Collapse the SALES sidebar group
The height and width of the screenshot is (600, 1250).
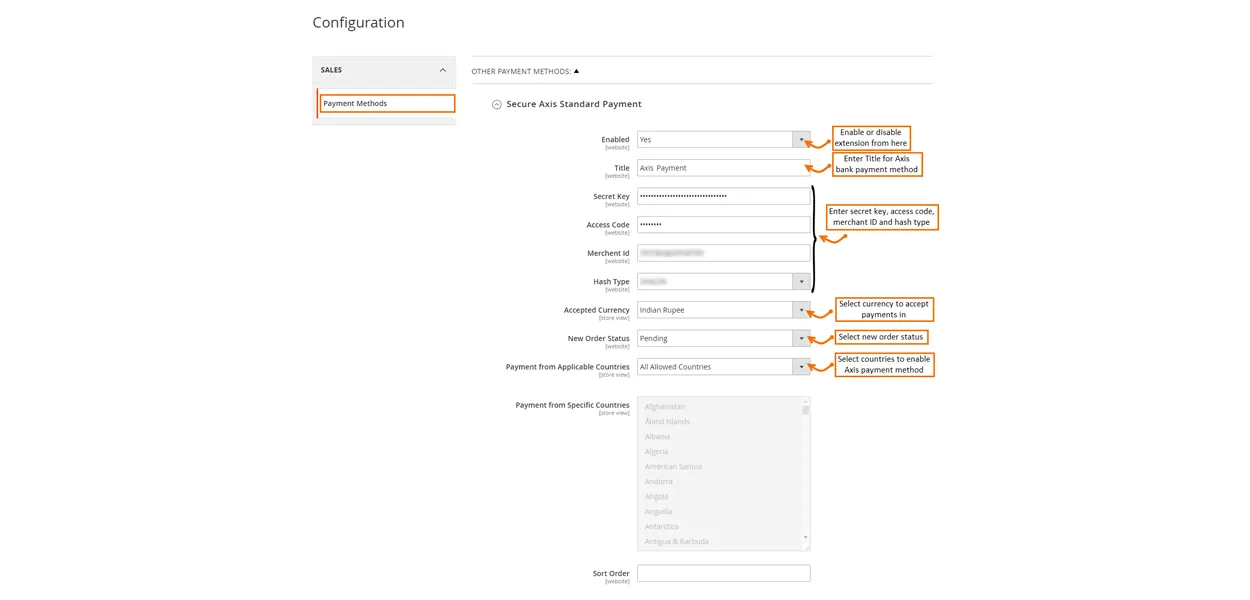pos(442,70)
